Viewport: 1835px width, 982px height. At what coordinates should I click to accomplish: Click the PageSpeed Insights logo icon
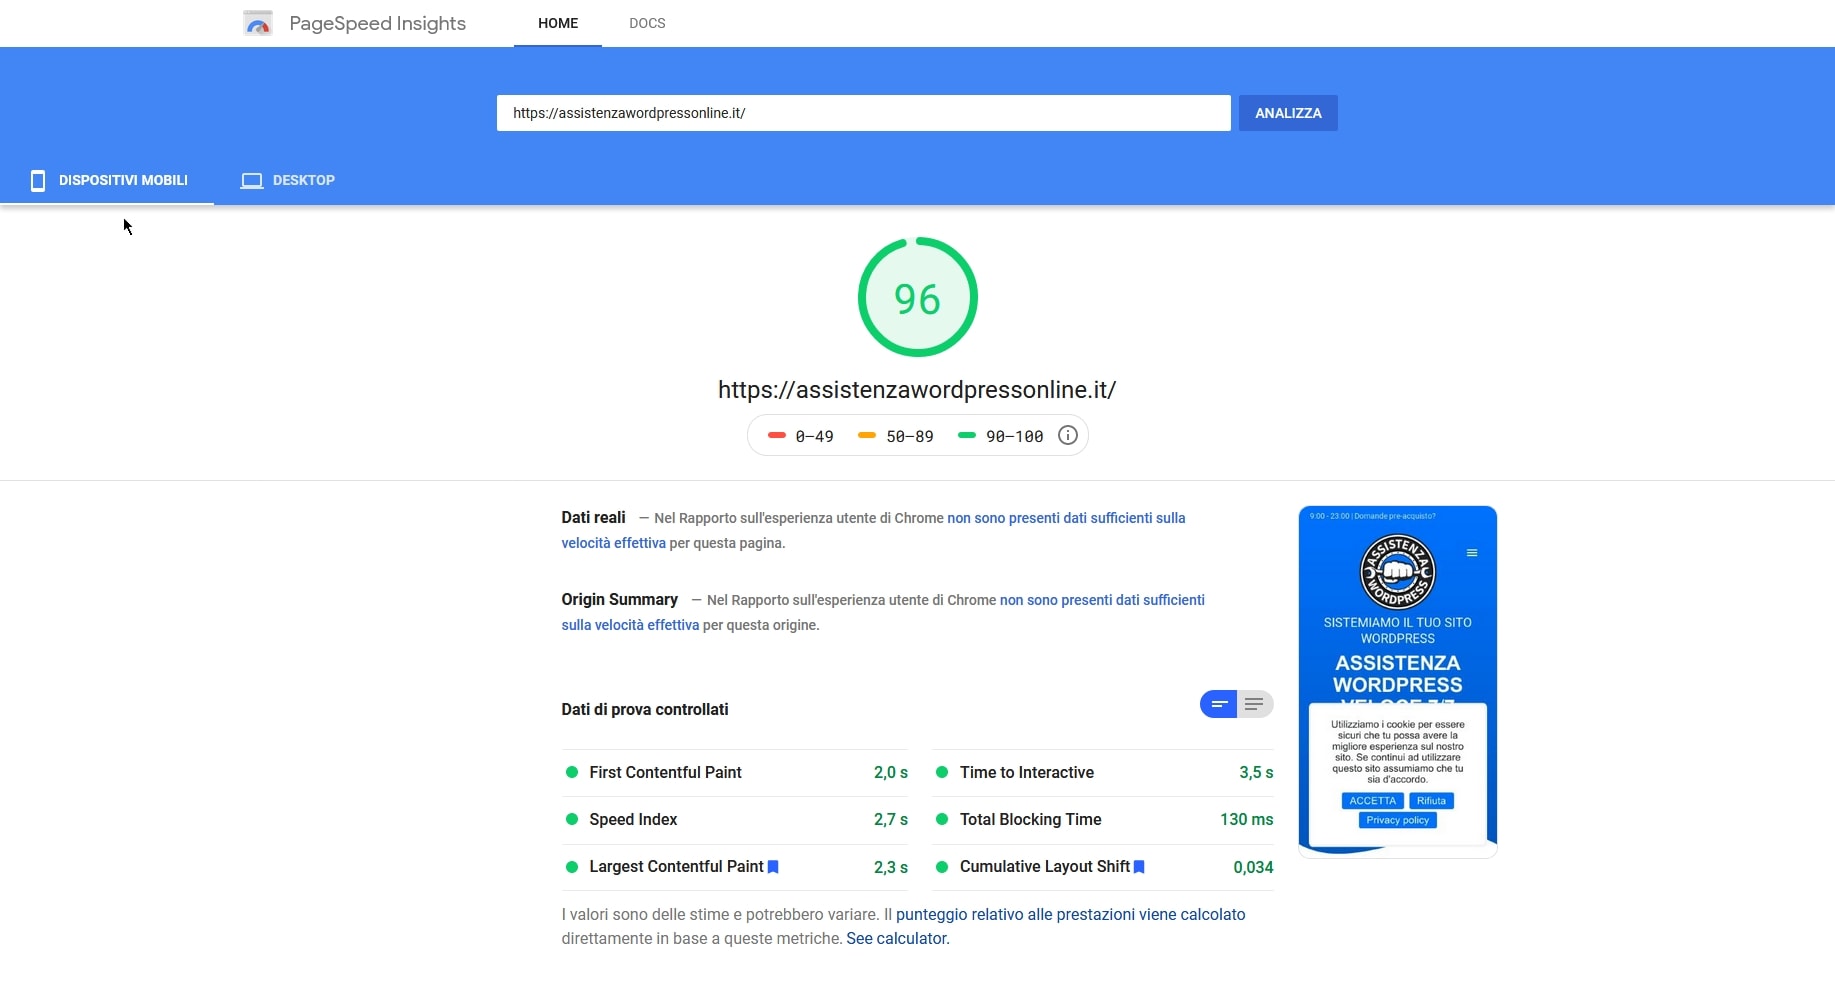[258, 23]
